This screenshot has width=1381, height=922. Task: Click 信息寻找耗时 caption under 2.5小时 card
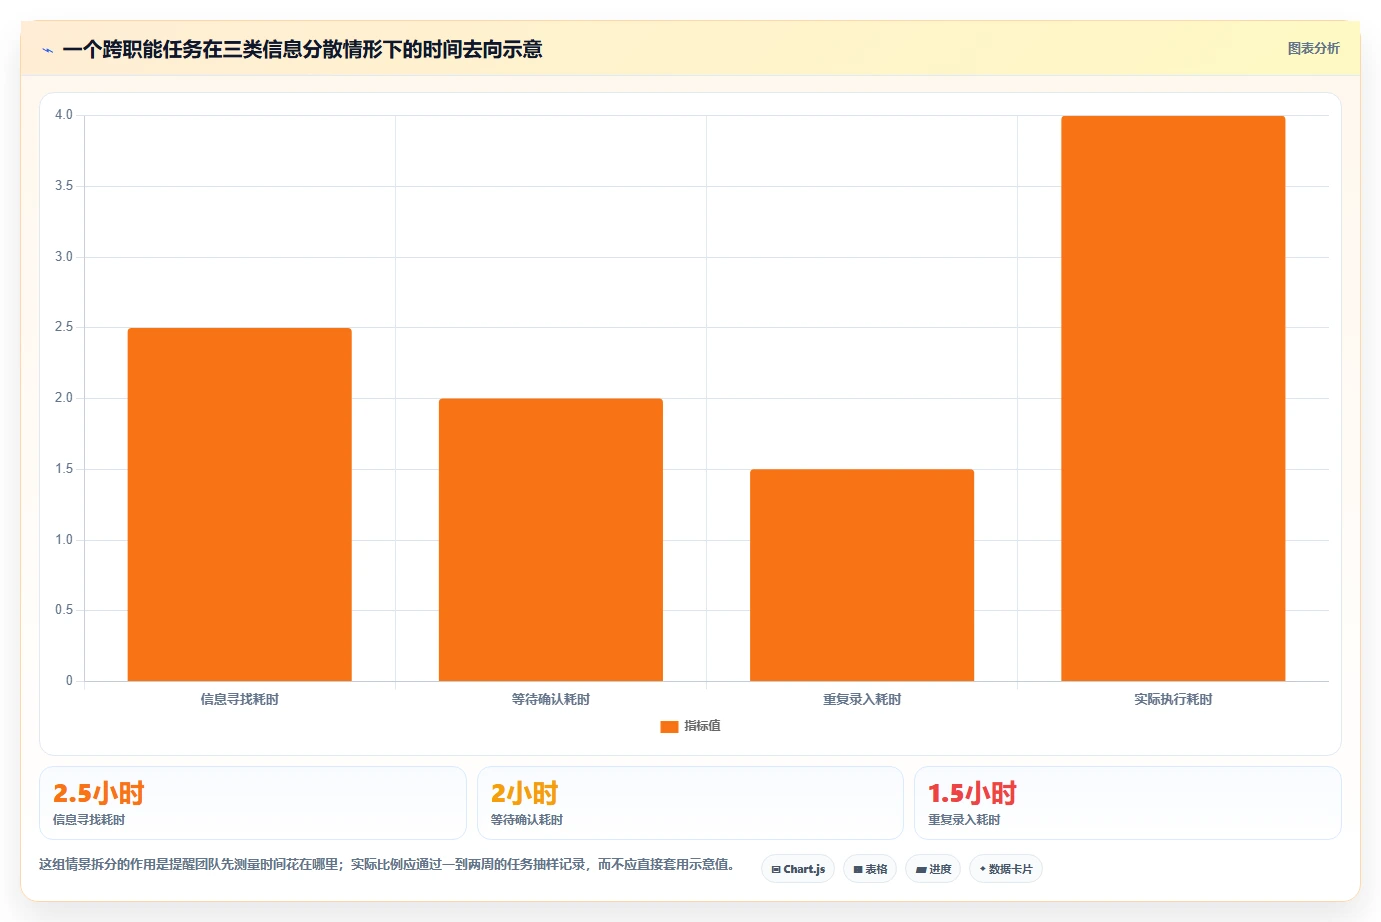click(x=89, y=820)
